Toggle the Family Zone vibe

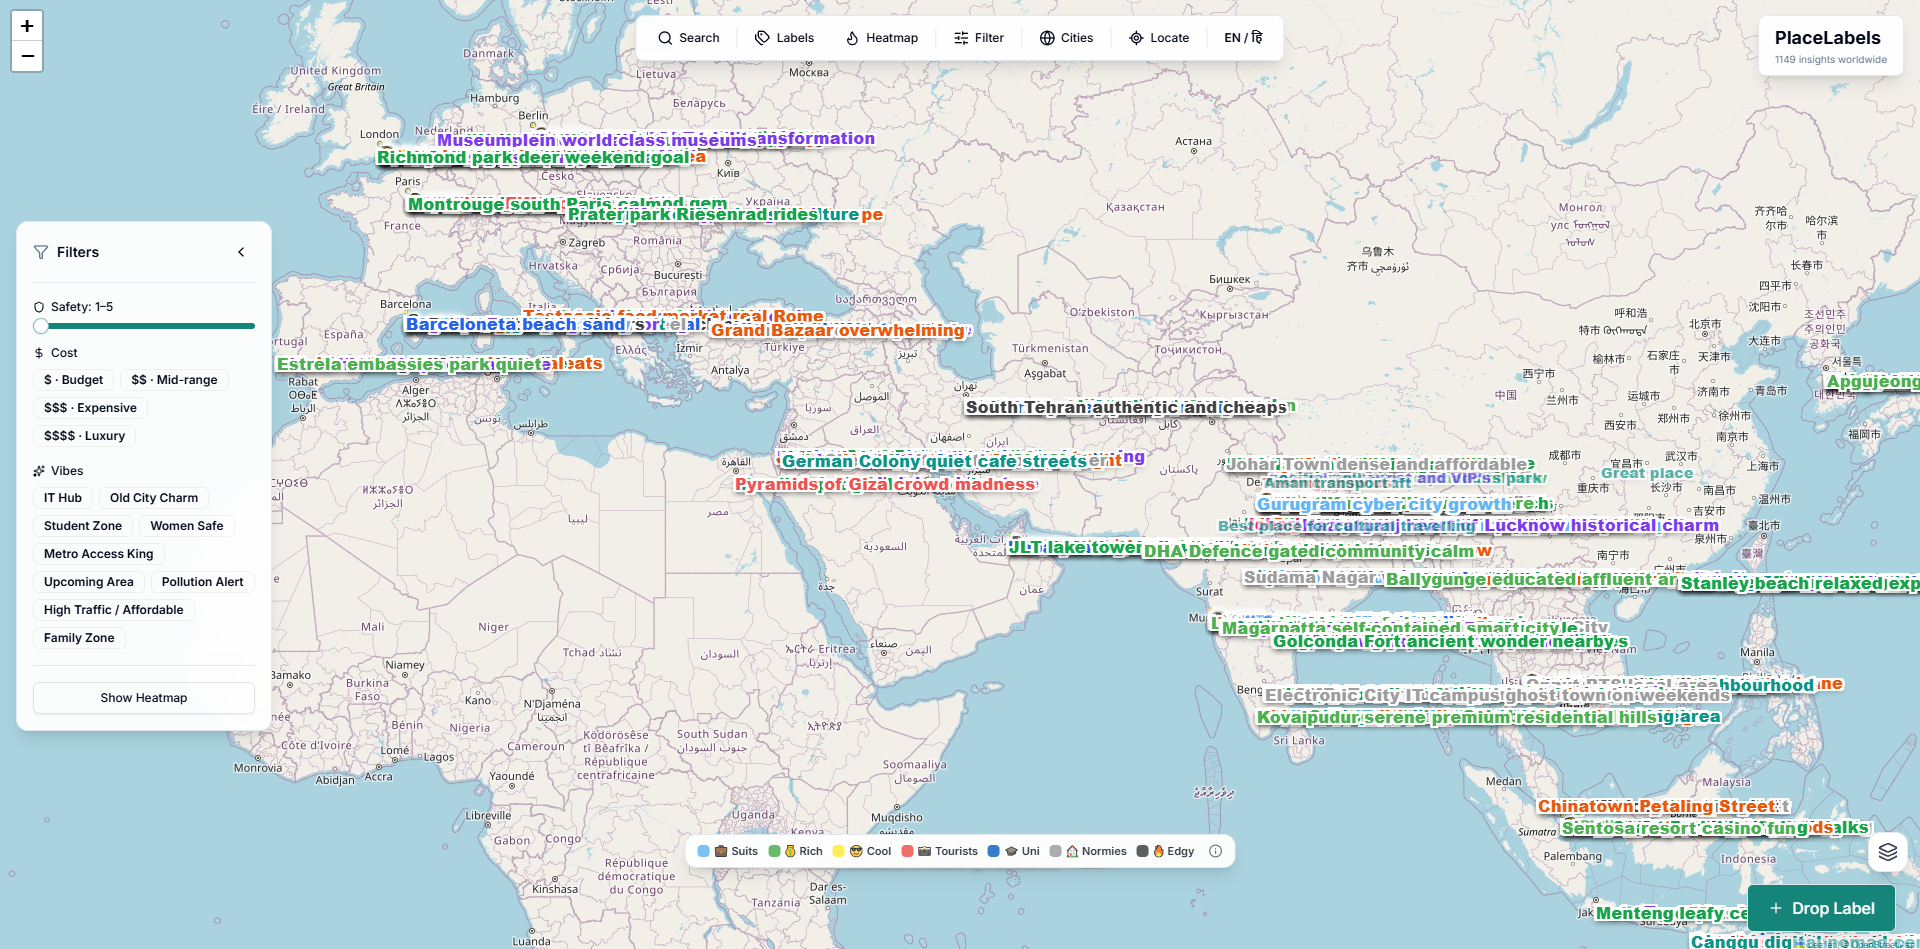click(79, 638)
